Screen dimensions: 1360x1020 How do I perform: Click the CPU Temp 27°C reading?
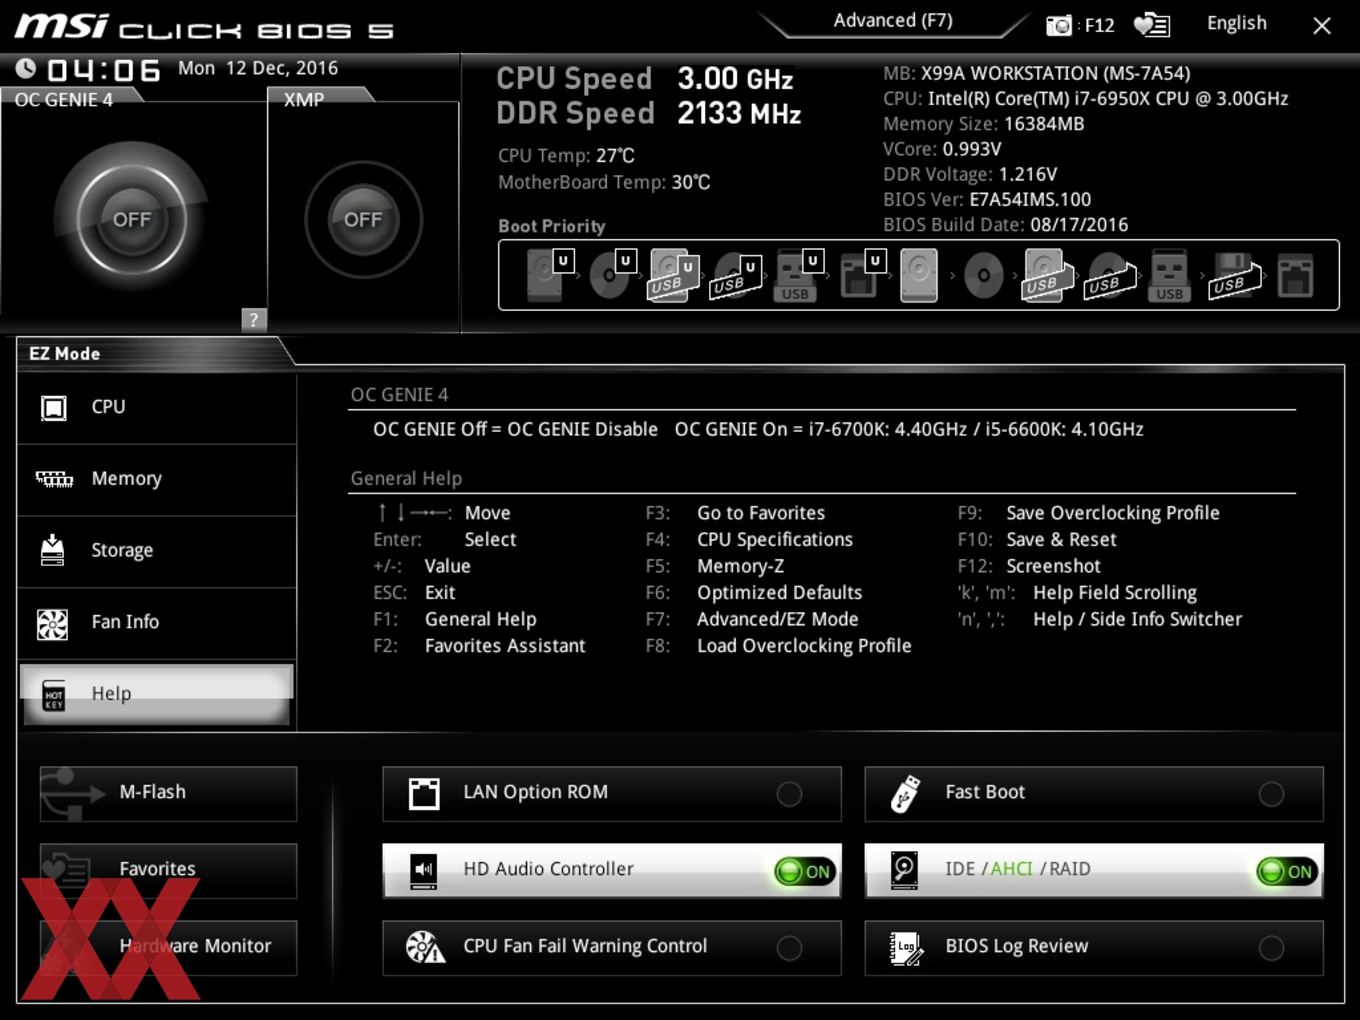pyautogui.click(x=566, y=156)
